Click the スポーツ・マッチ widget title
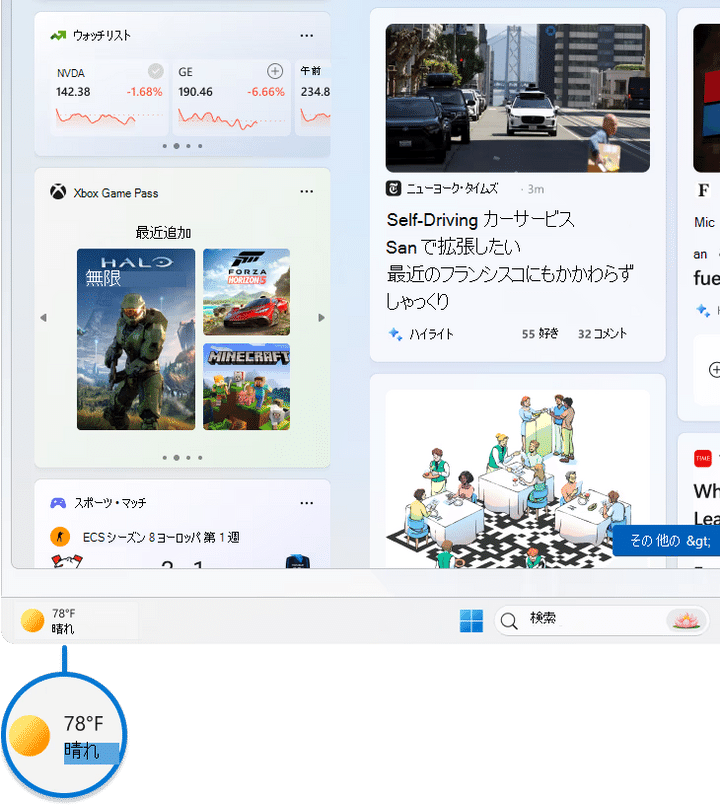The height and width of the screenshot is (806, 720). 110,503
